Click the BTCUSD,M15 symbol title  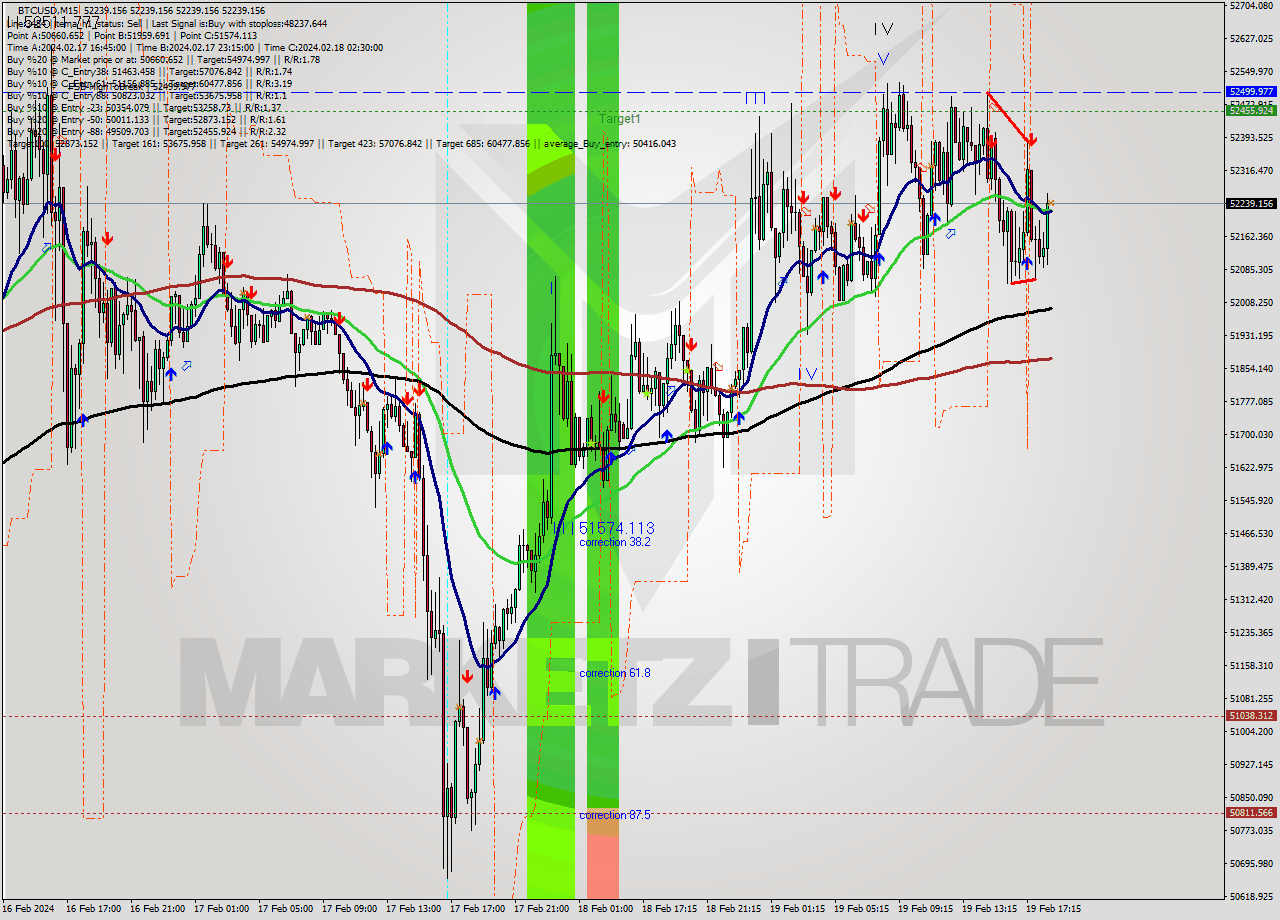click(48, 10)
